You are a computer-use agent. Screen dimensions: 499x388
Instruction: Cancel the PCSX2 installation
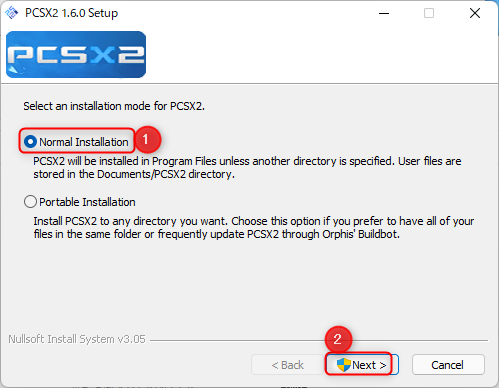pos(448,365)
